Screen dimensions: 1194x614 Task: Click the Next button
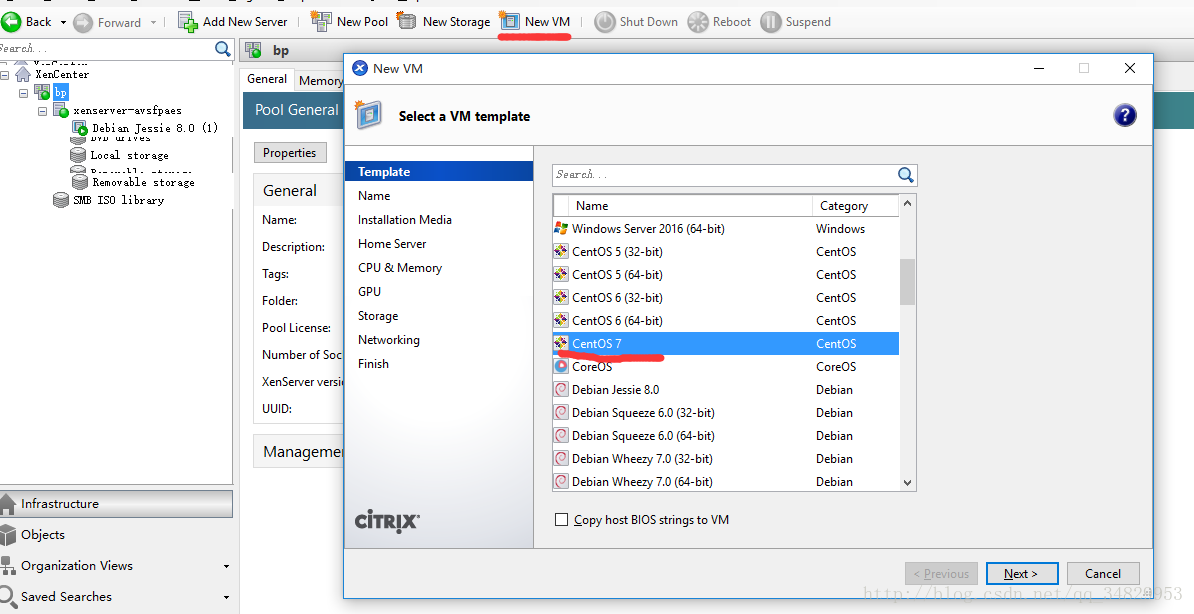pos(1021,573)
